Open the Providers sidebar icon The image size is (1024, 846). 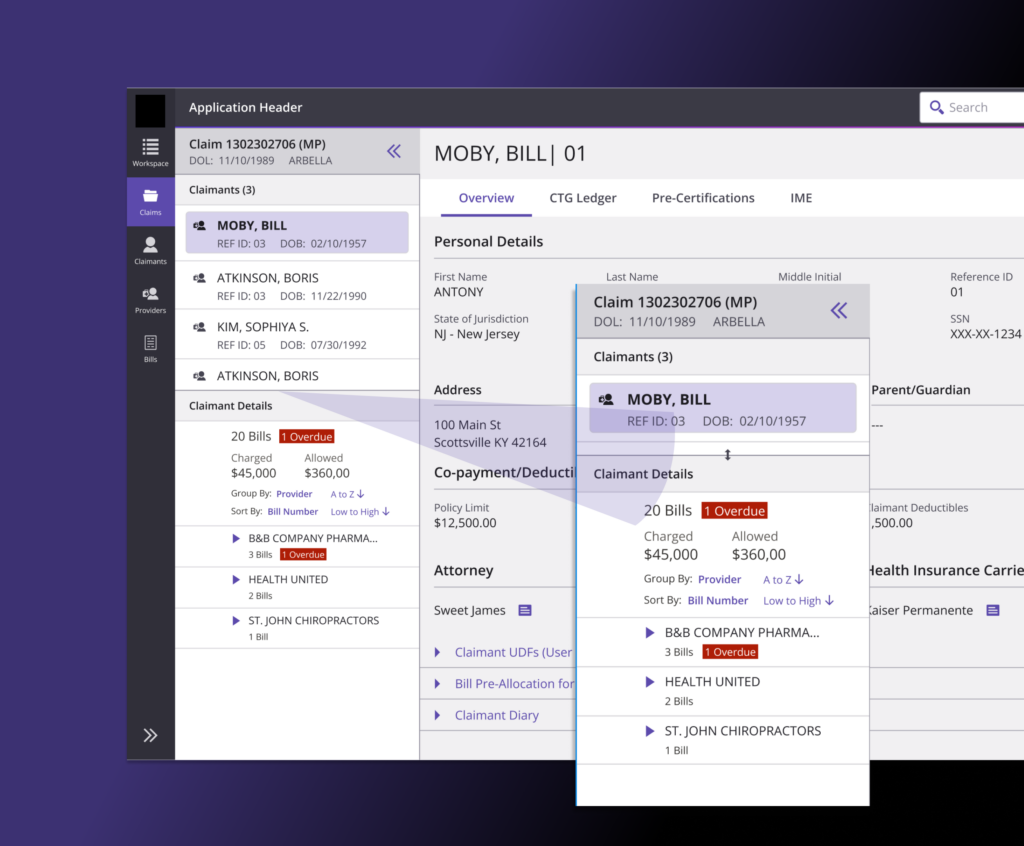pos(150,299)
